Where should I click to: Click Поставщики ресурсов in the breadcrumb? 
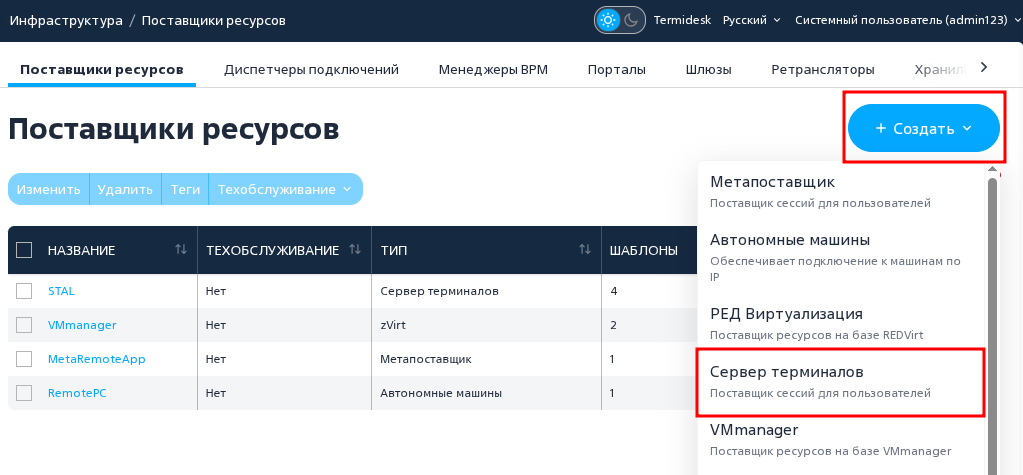[x=213, y=20]
